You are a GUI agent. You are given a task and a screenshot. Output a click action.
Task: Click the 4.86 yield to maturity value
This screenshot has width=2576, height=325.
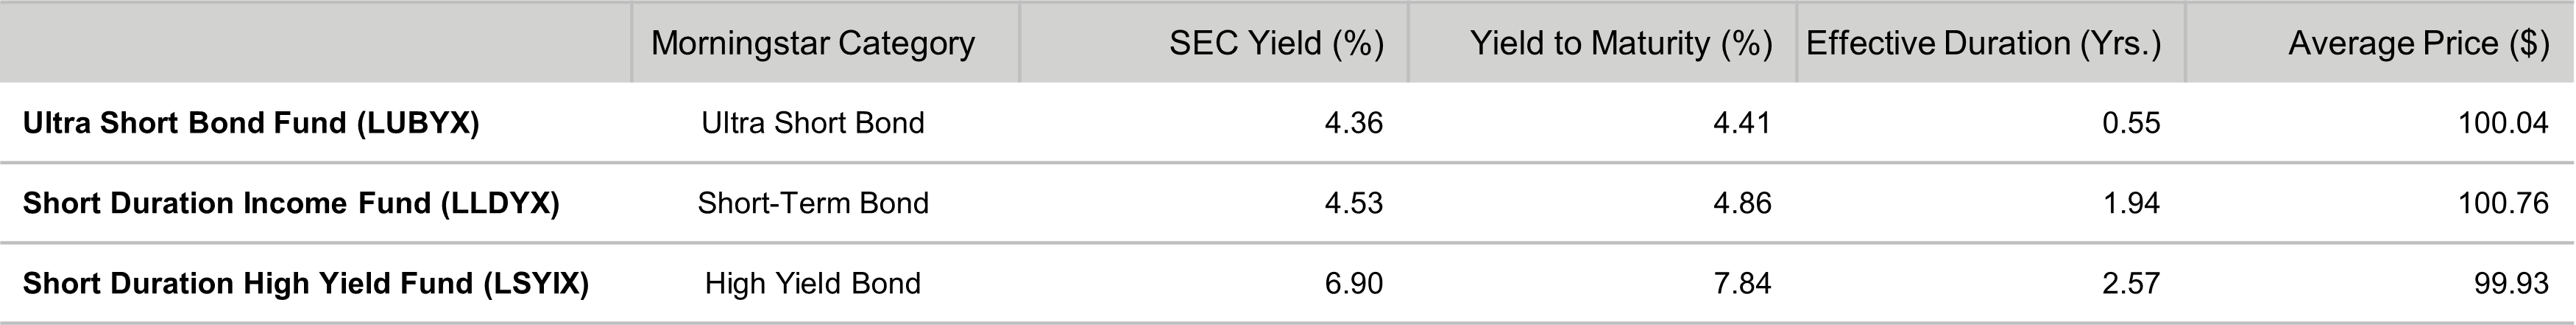[x=1741, y=203]
